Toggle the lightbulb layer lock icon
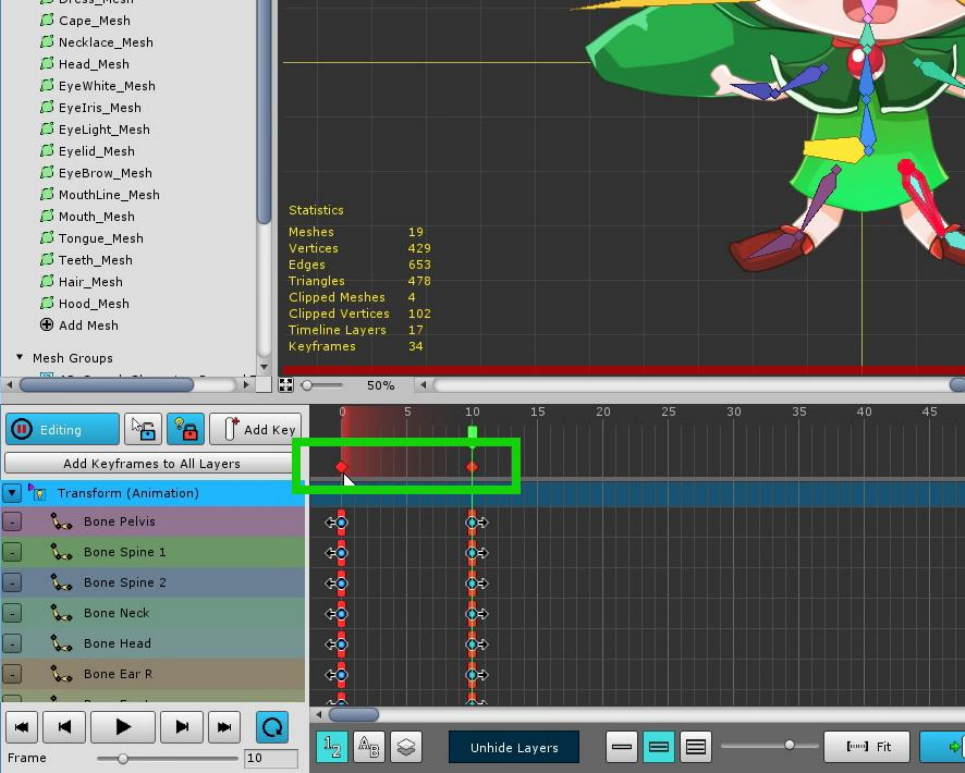965x773 pixels. pyautogui.click(x=185, y=429)
